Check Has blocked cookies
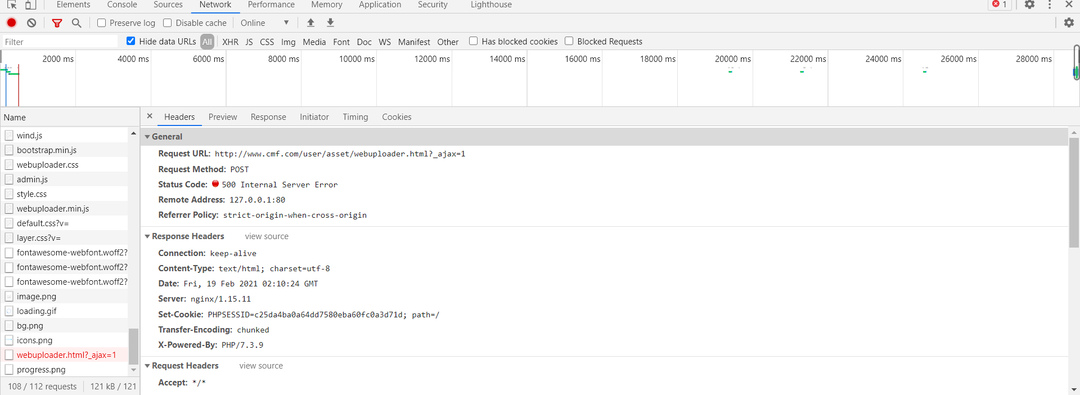 pos(473,41)
